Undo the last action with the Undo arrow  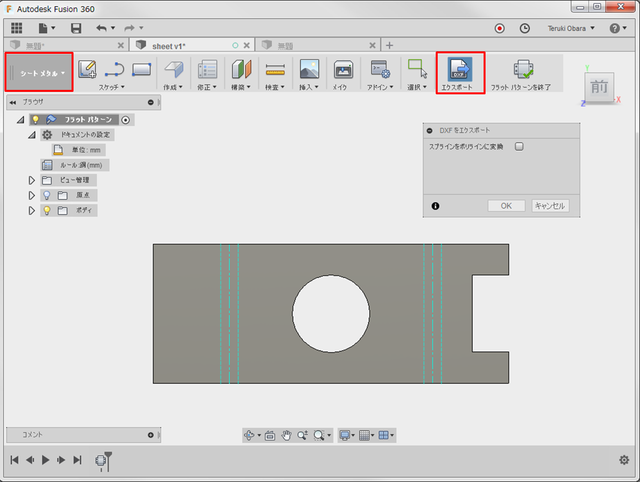coord(101,28)
